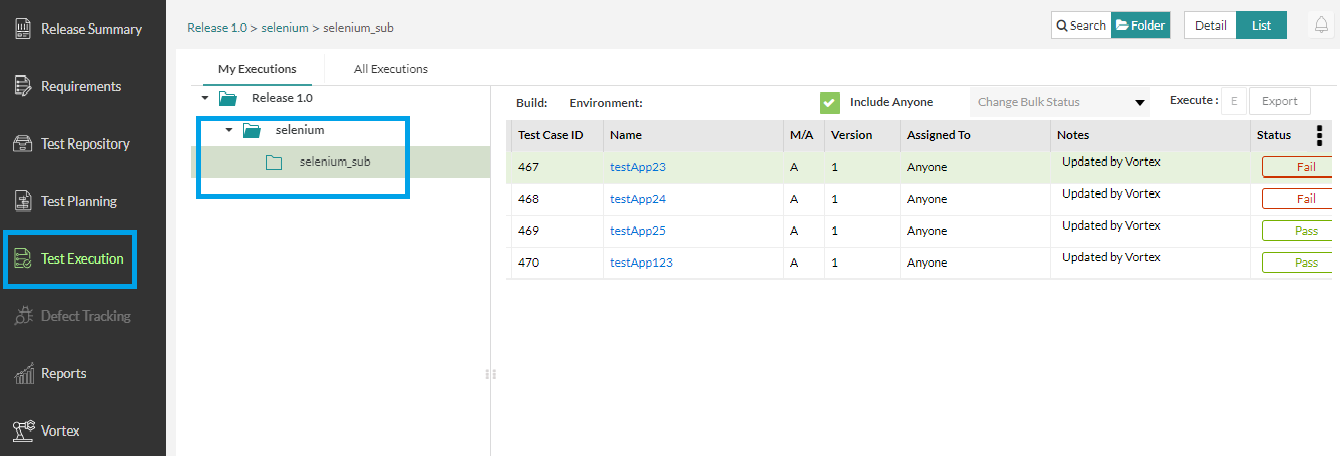The height and width of the screenshot is (460, 1340).
Task: Click the Export button
Action: pyautogui.click(x=1279, y=101)
